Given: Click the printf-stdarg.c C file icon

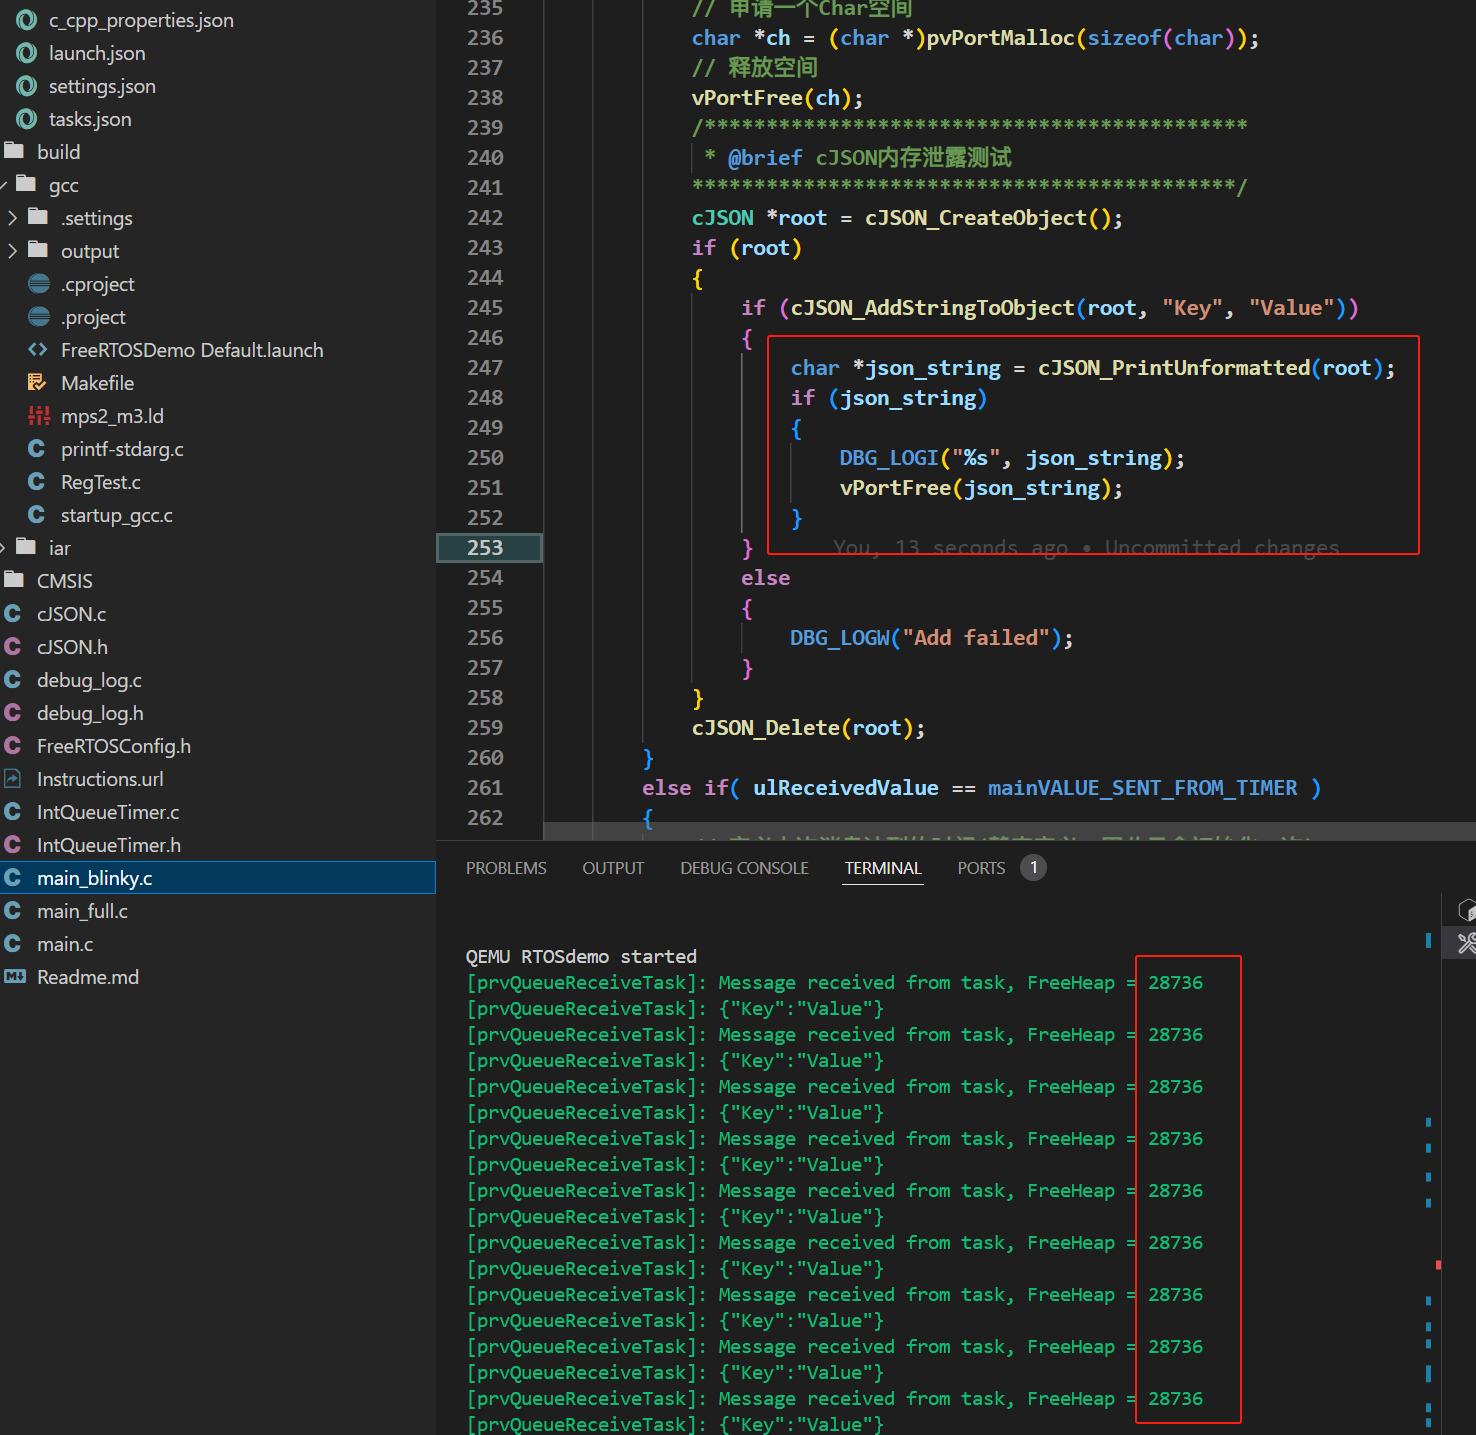Looking at the screenshot, I should tap(37, 449).
